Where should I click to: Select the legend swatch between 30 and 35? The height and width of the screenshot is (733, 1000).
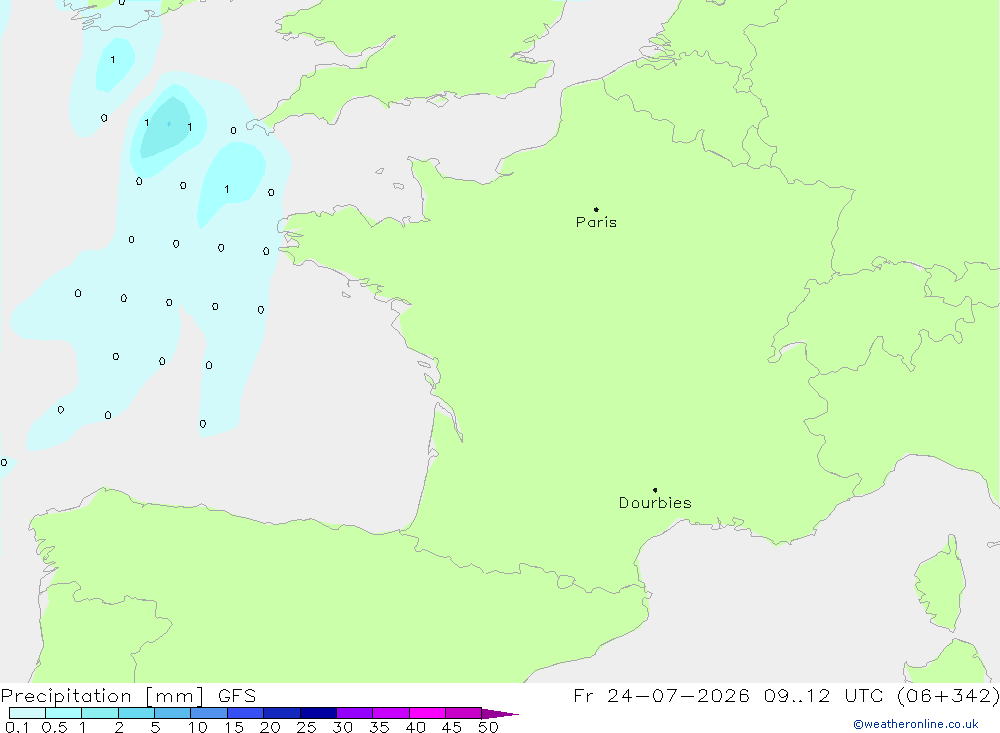355,713
